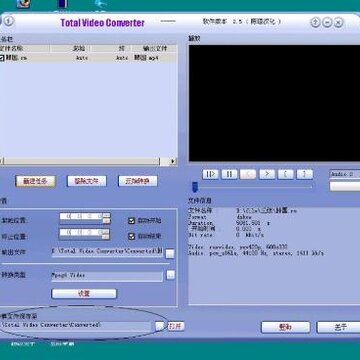Click the Audio pcm_s16le 44100 Hz info line

(x=256, y=253)
